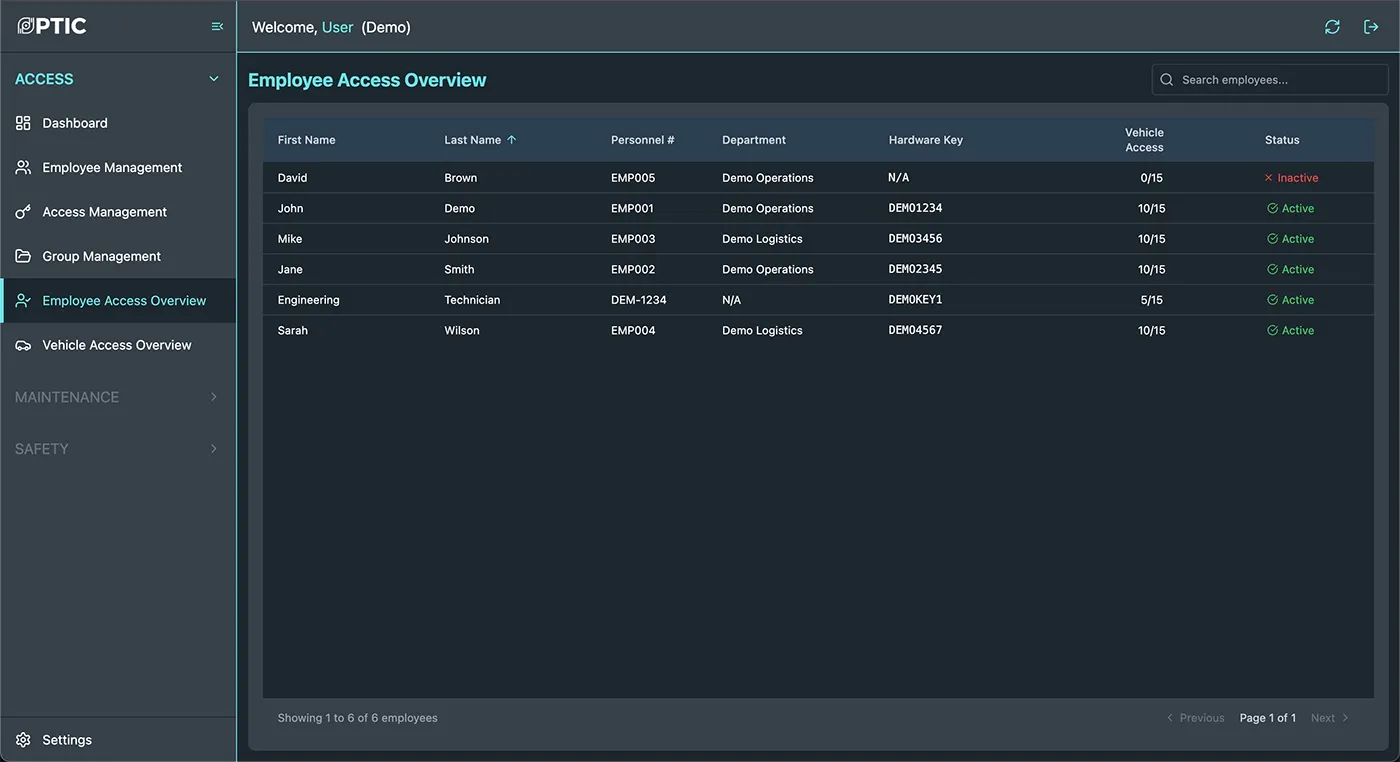Click the OPTIC logo

(52, 26)
